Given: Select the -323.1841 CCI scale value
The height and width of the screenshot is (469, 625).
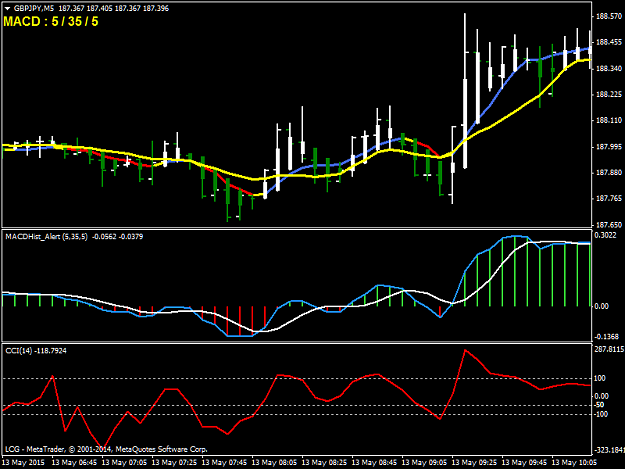Looking at the screenshot, I should point(609,450).
